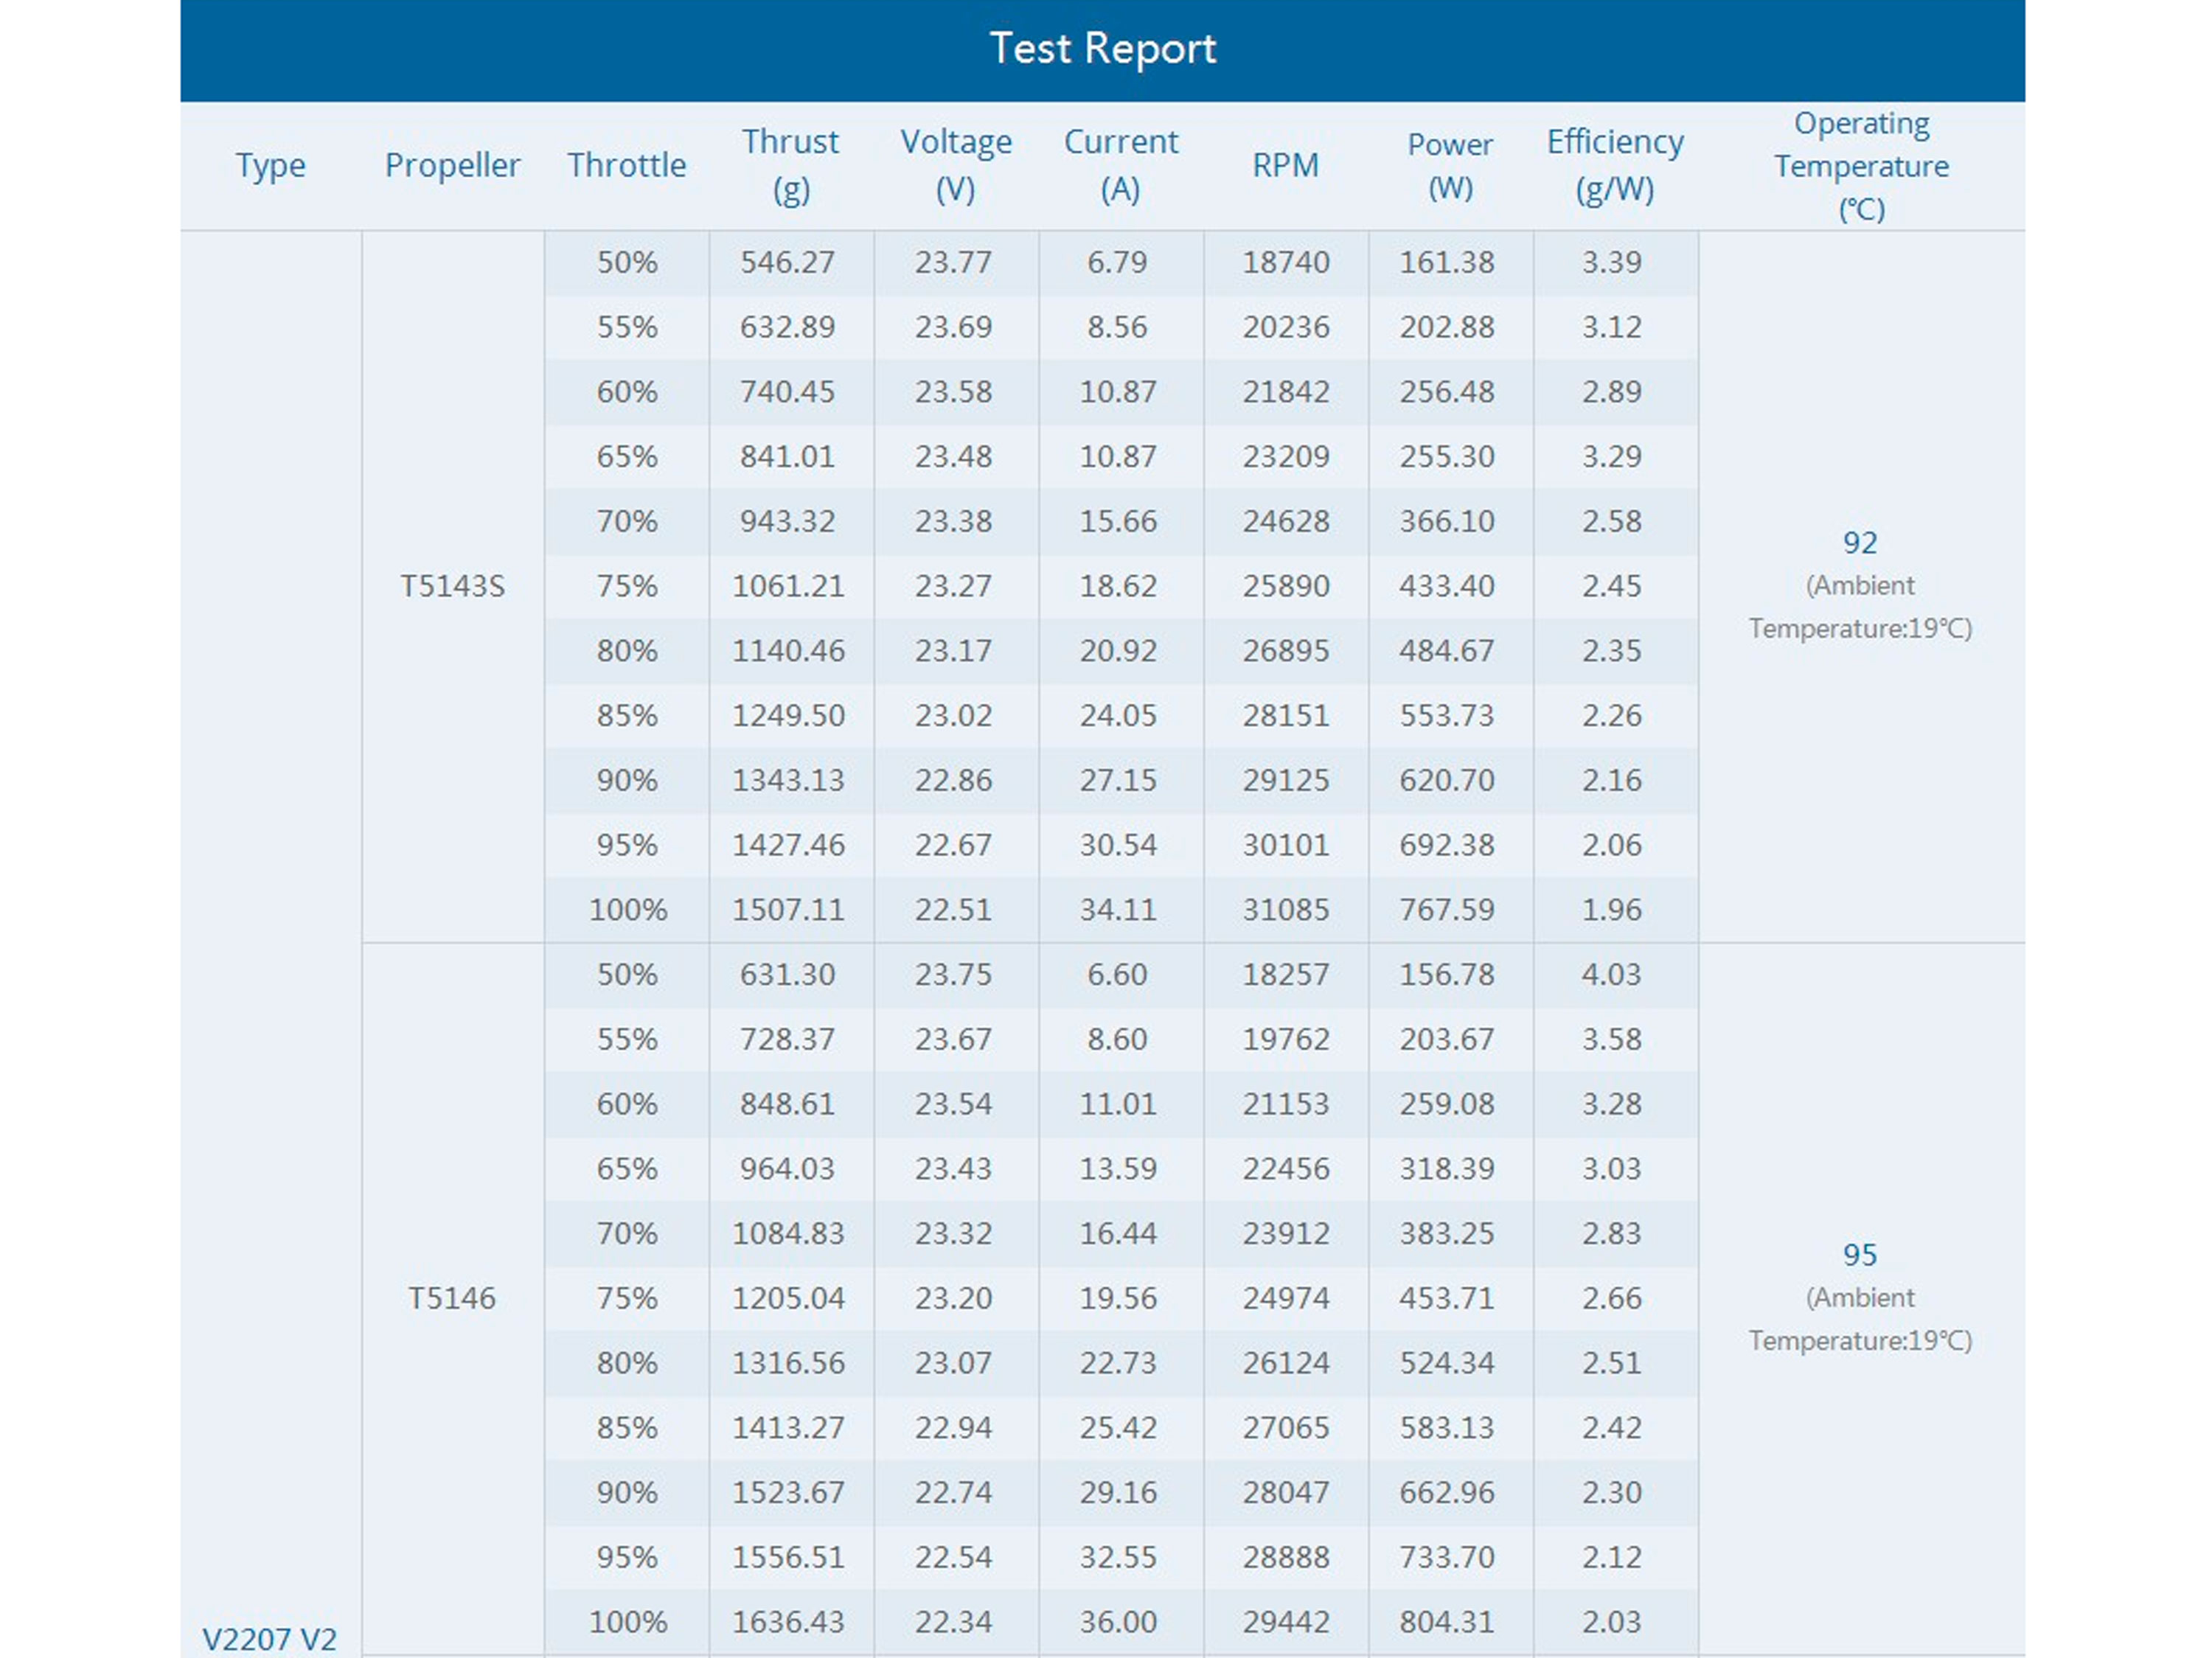Click efficiency value 4.03

(1611, 974)
